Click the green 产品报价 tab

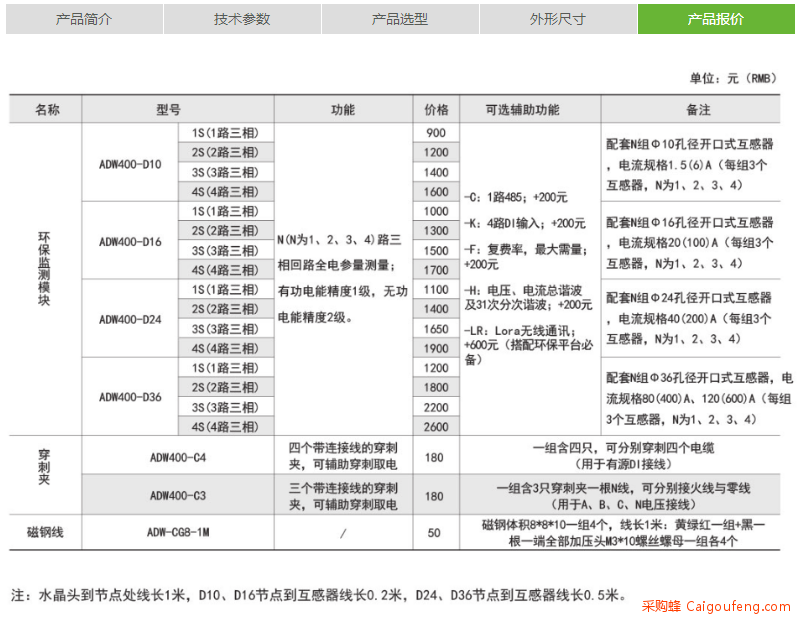pos(716,19)
